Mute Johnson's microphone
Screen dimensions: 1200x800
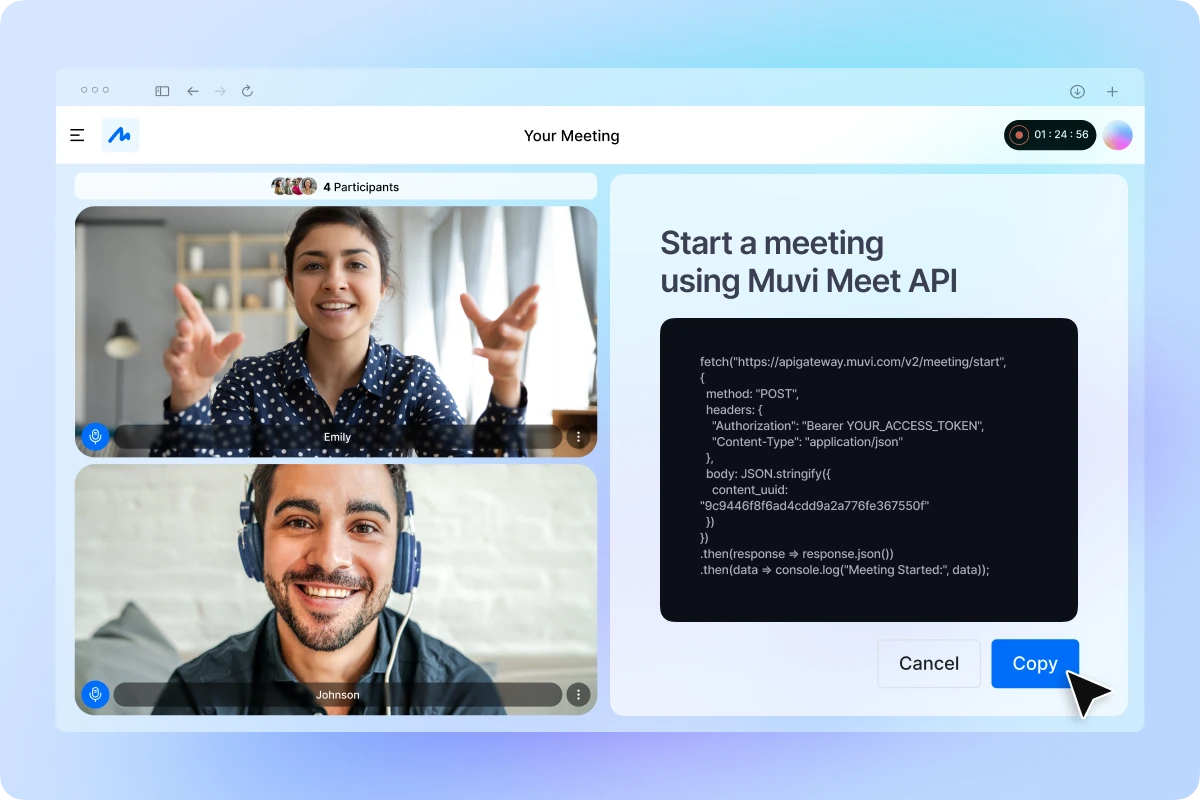pos(95,694)
